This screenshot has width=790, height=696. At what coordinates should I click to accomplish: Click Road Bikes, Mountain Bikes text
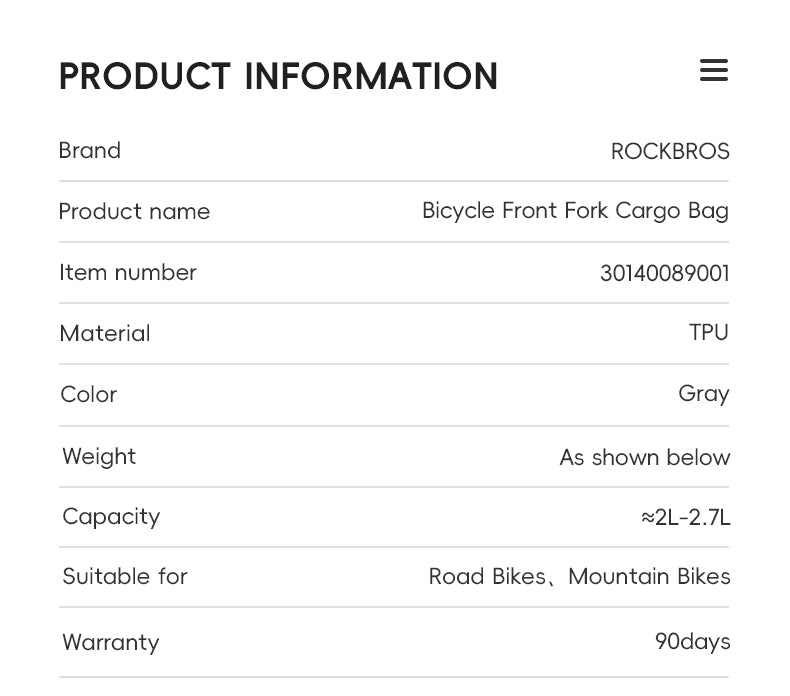[579, 577]
